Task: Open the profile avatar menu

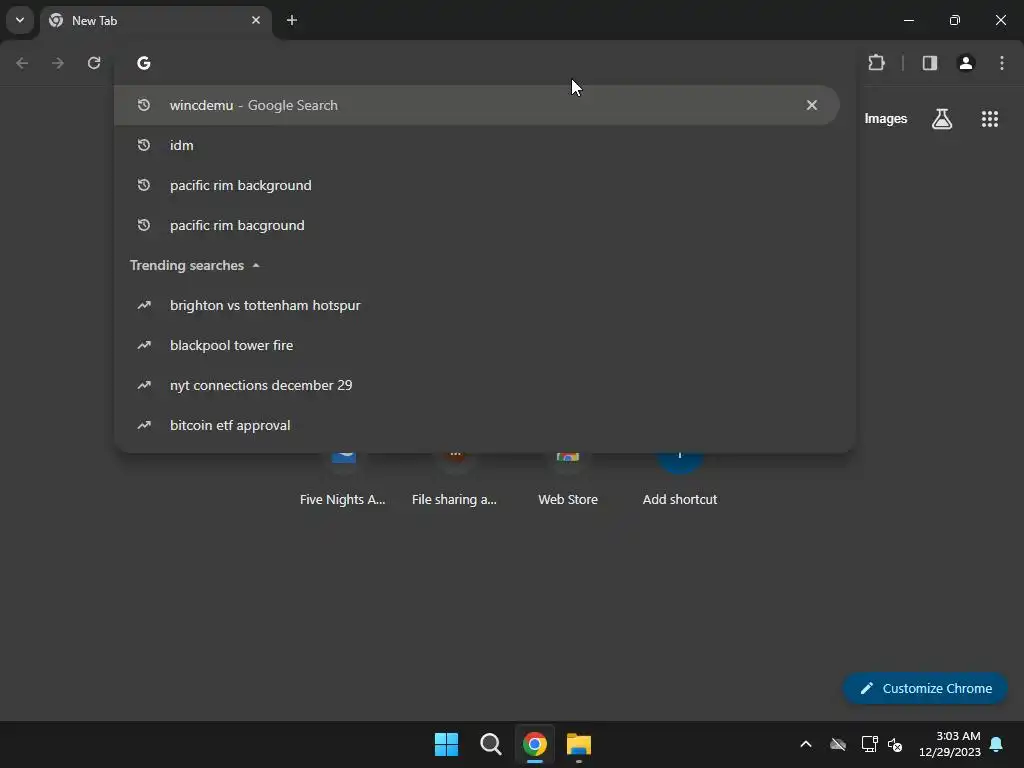Action: point(965,63)
